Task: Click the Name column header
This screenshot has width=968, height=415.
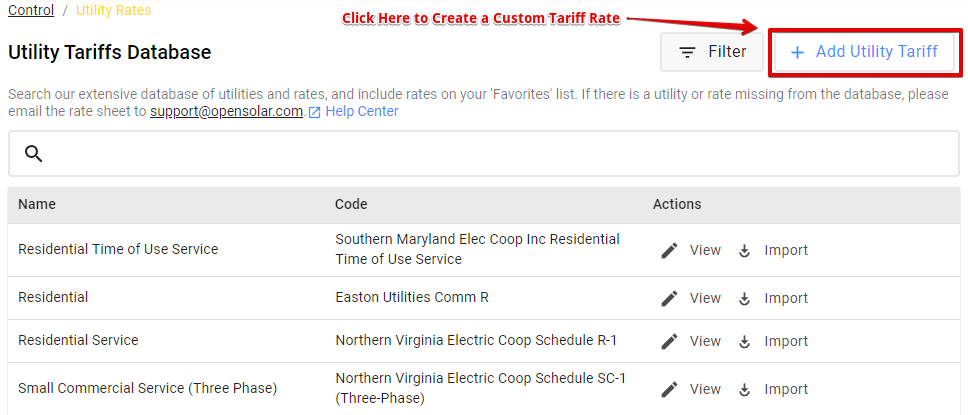Action: pyautogui.click(x=36, y=204)
